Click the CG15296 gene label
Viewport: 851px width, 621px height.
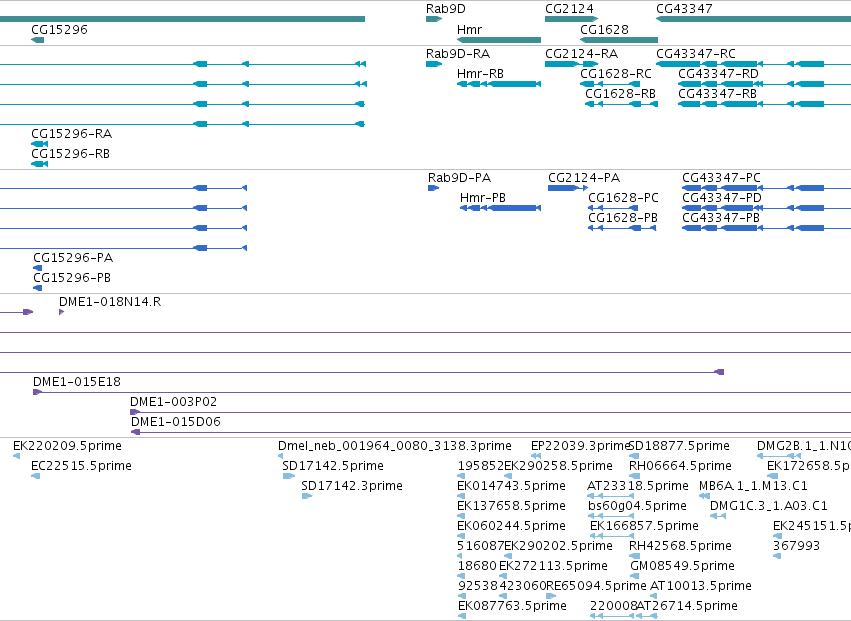59,29
